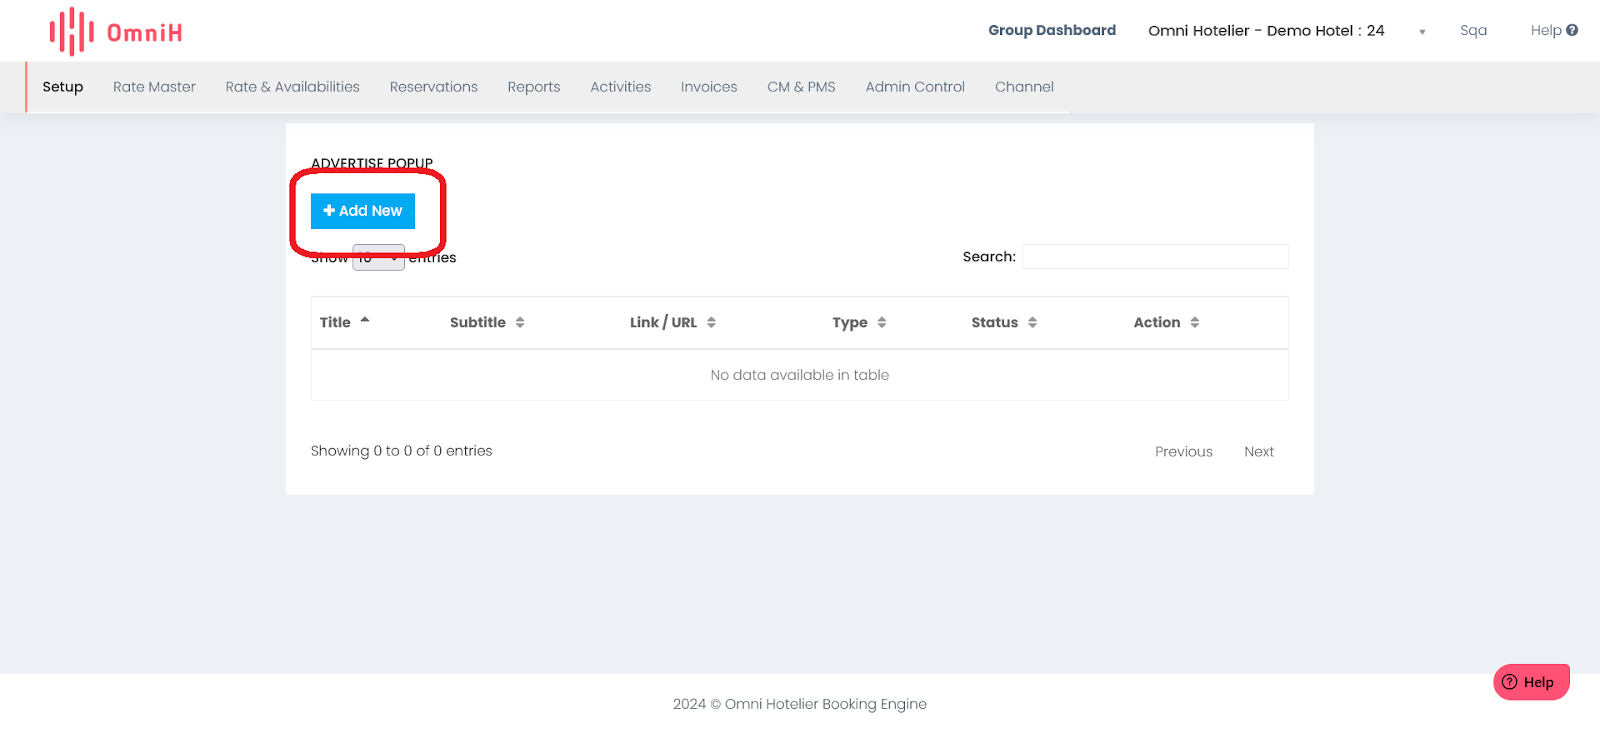Click the Status column header text
This screenshot has width=1600, height=733.
(994, 322)
